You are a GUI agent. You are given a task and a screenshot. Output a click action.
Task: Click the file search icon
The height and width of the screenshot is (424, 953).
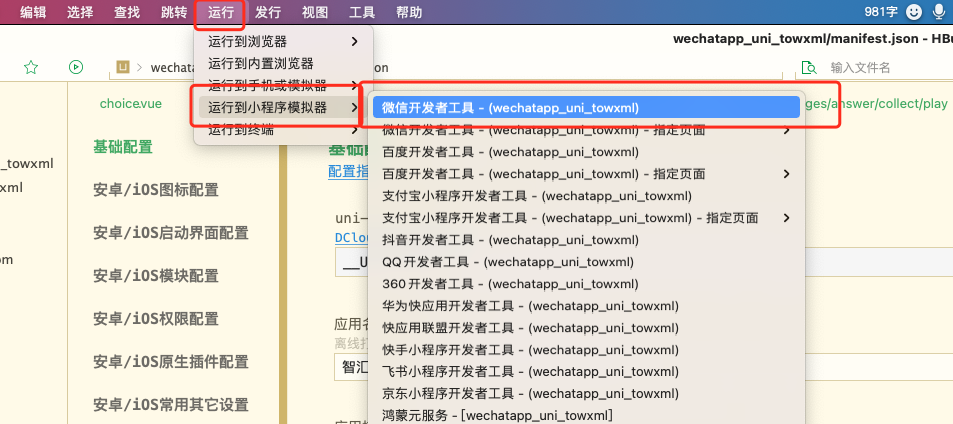point(809,67)
